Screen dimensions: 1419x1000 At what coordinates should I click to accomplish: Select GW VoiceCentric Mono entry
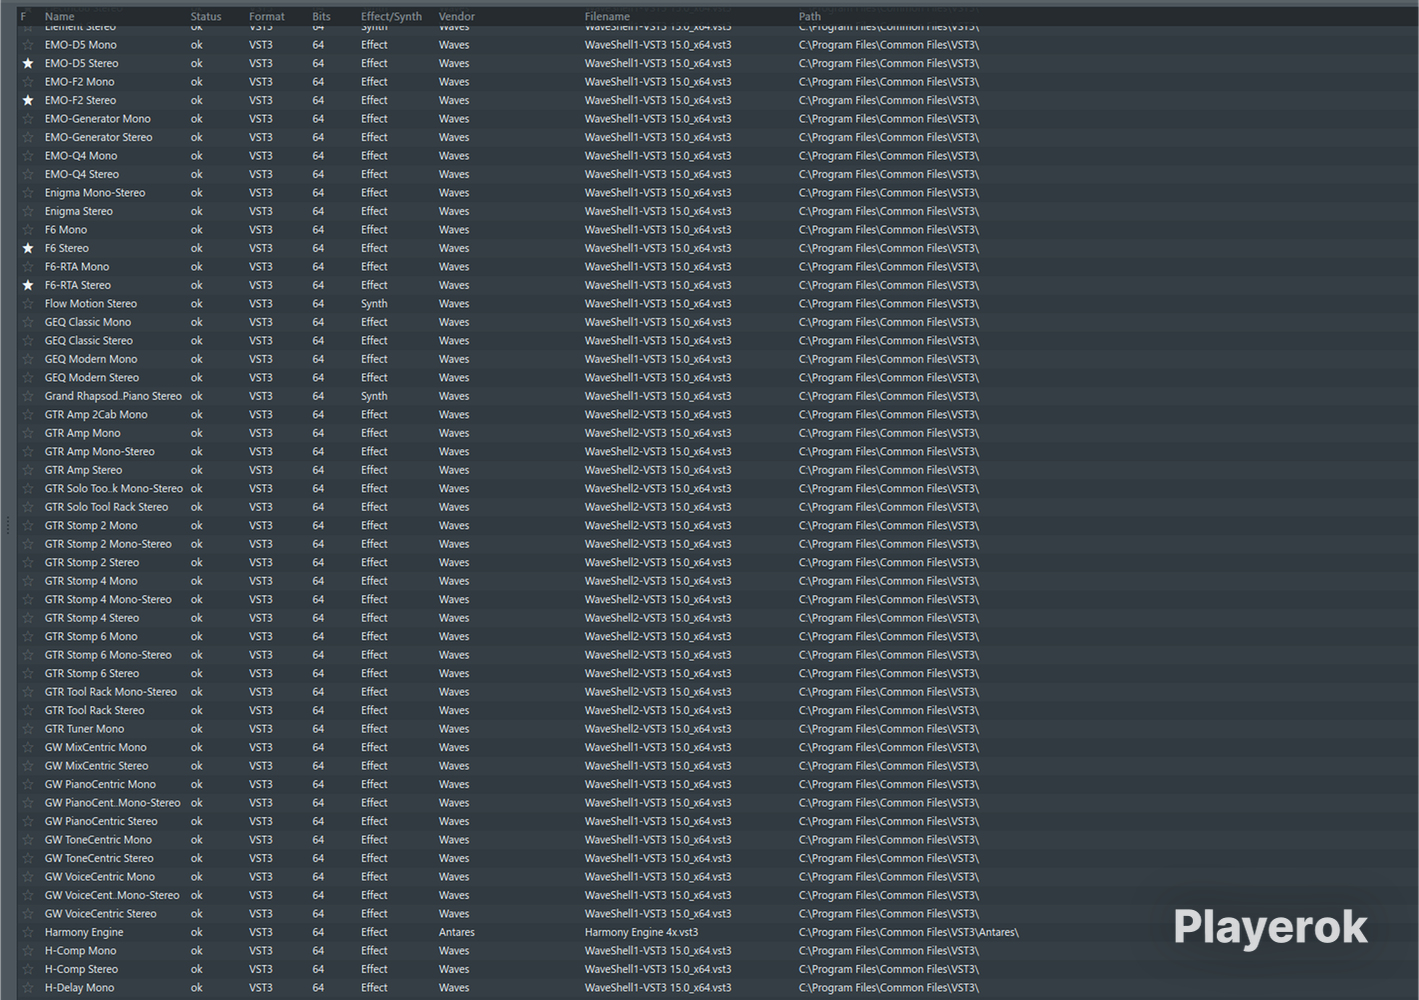(x=100, y=877)
